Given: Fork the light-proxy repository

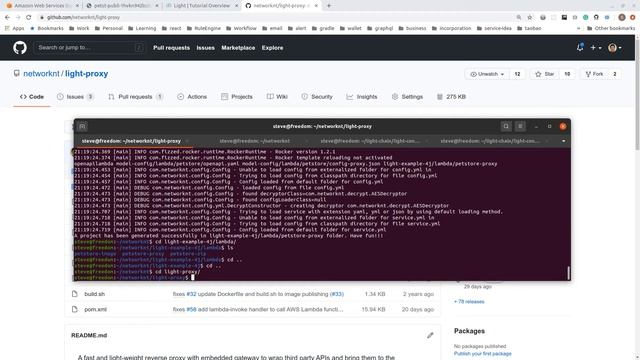Looking at the screenshot, I should 594,74.
